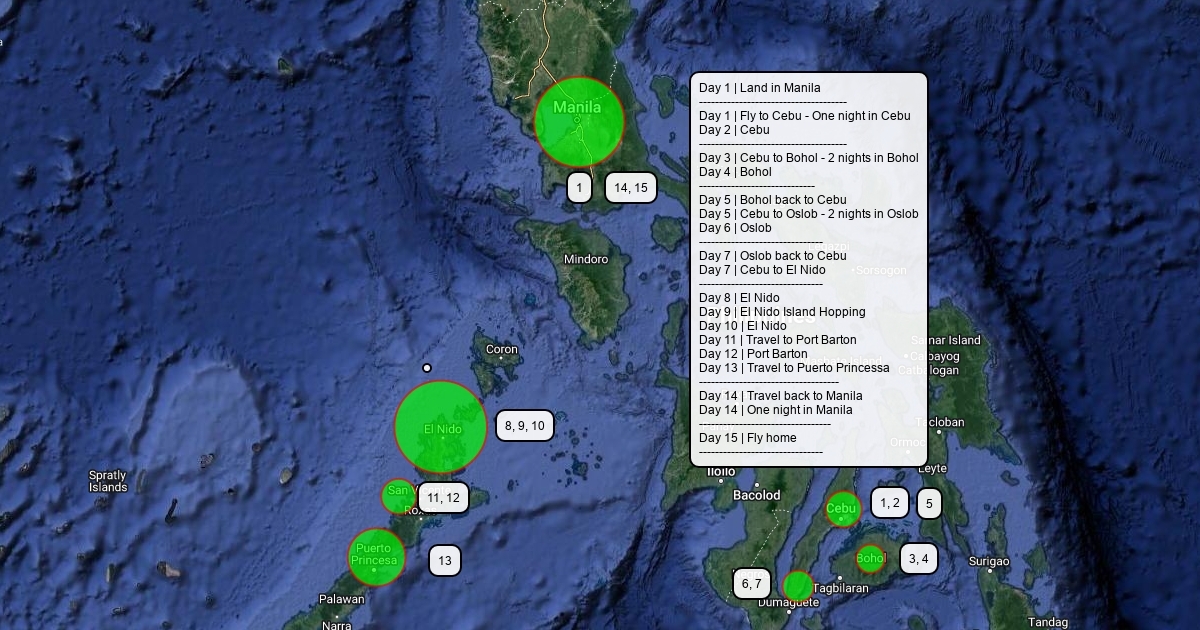The width and height of the screenshot is (1200, 630).
Task: Select the "11, 12" day label box
Action: 443,497
